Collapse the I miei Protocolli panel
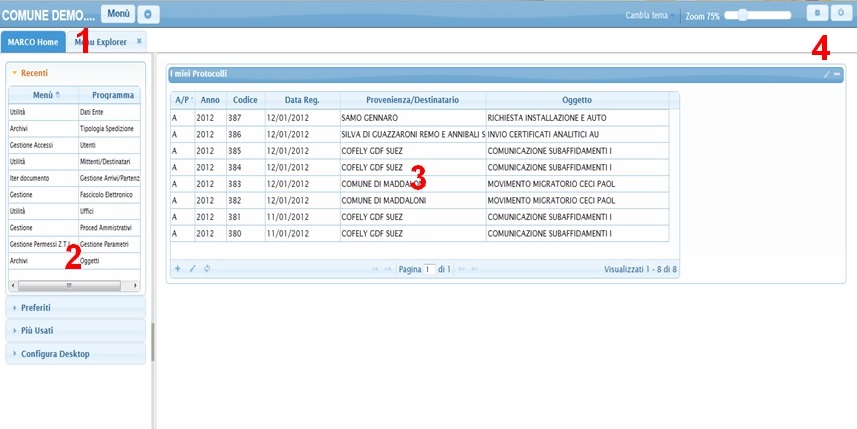This screenshot has width=857, height=429. pyautogui.click(x=837, y=75)
